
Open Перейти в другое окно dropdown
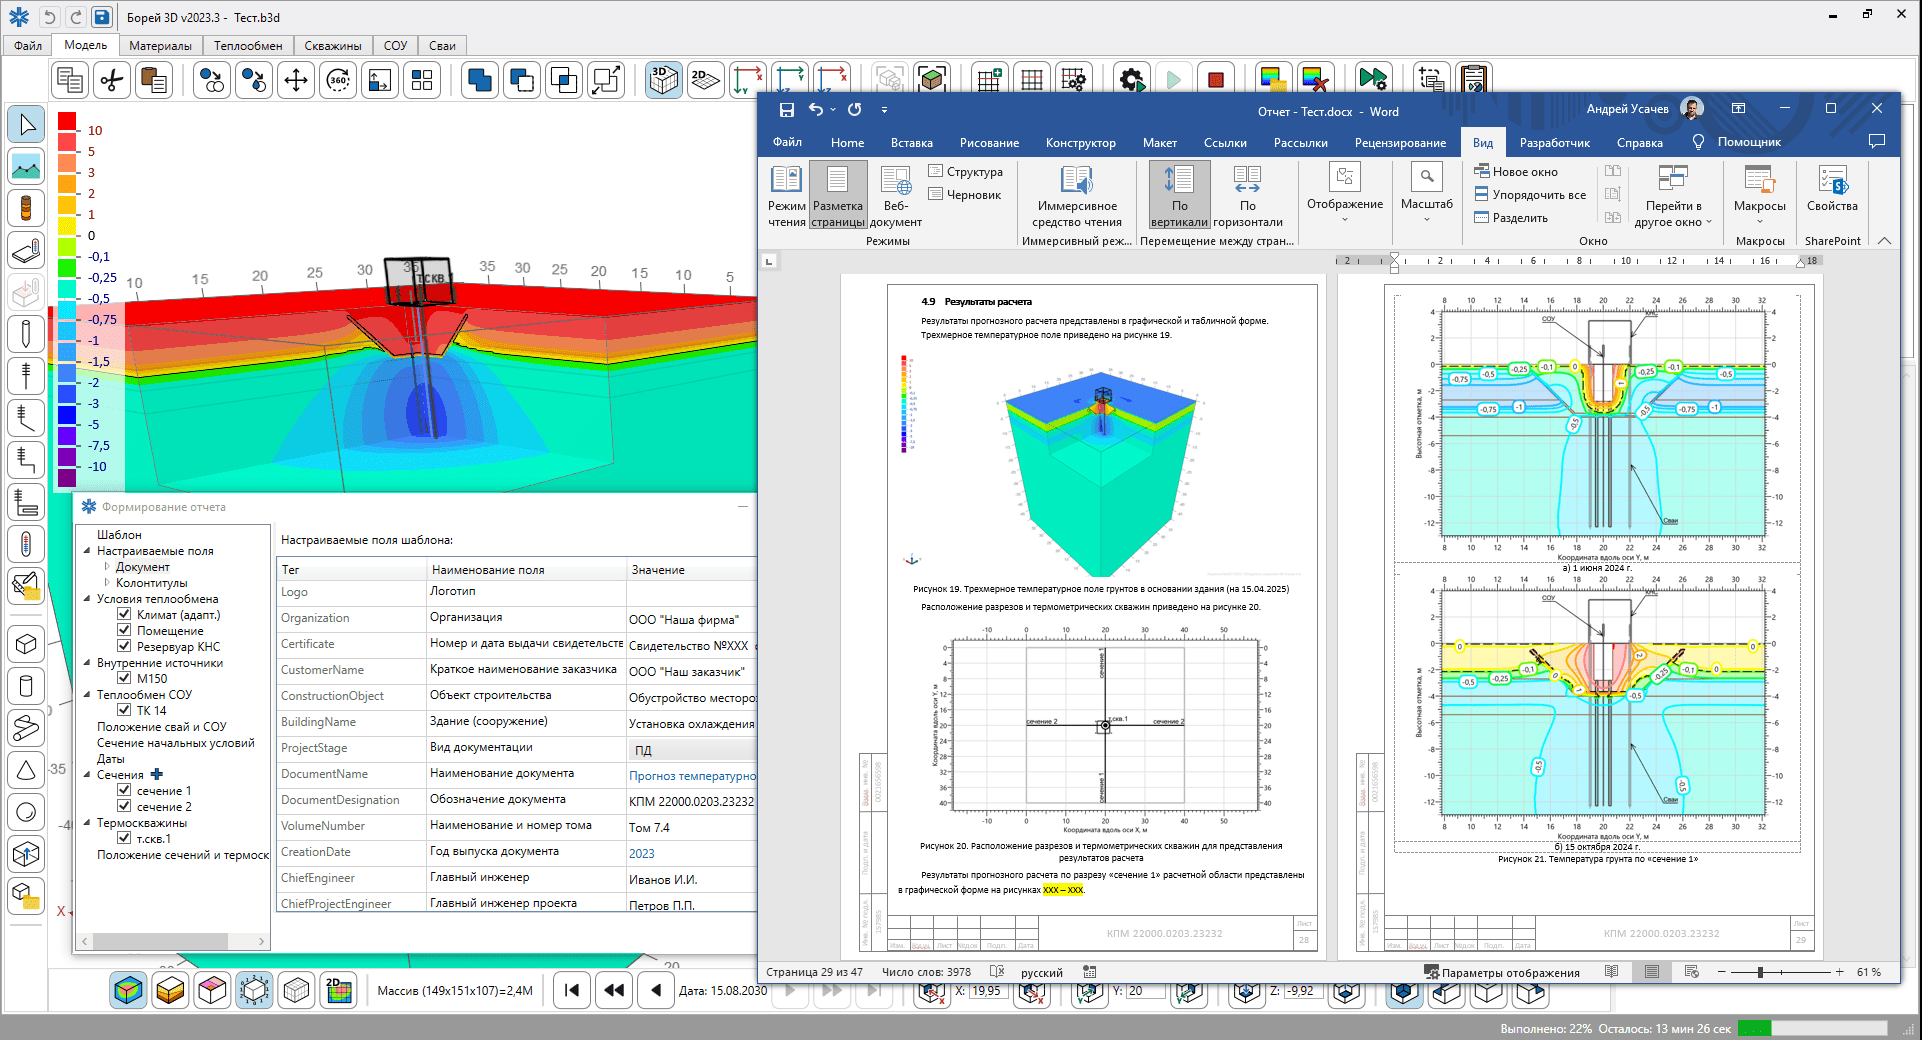1674,196
